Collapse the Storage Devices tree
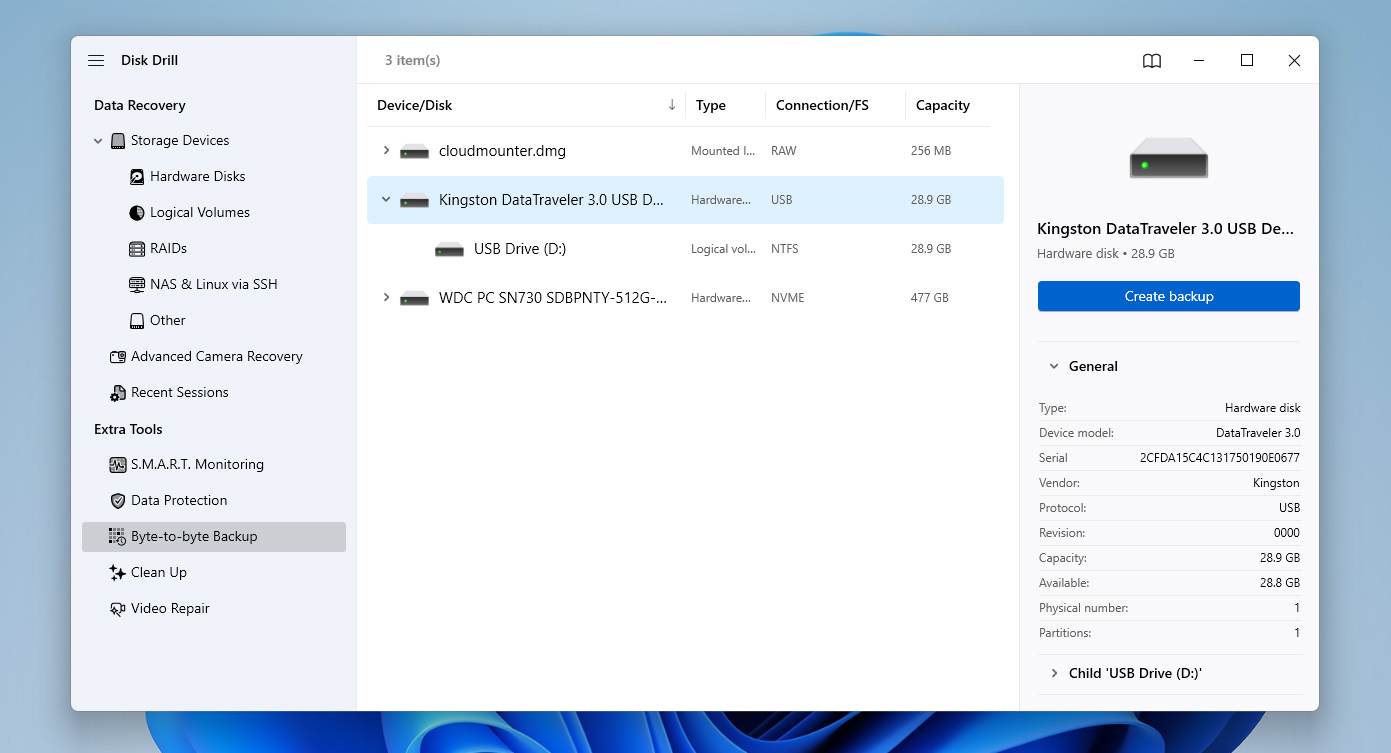1391x753 pixels. tap(98, 141)
